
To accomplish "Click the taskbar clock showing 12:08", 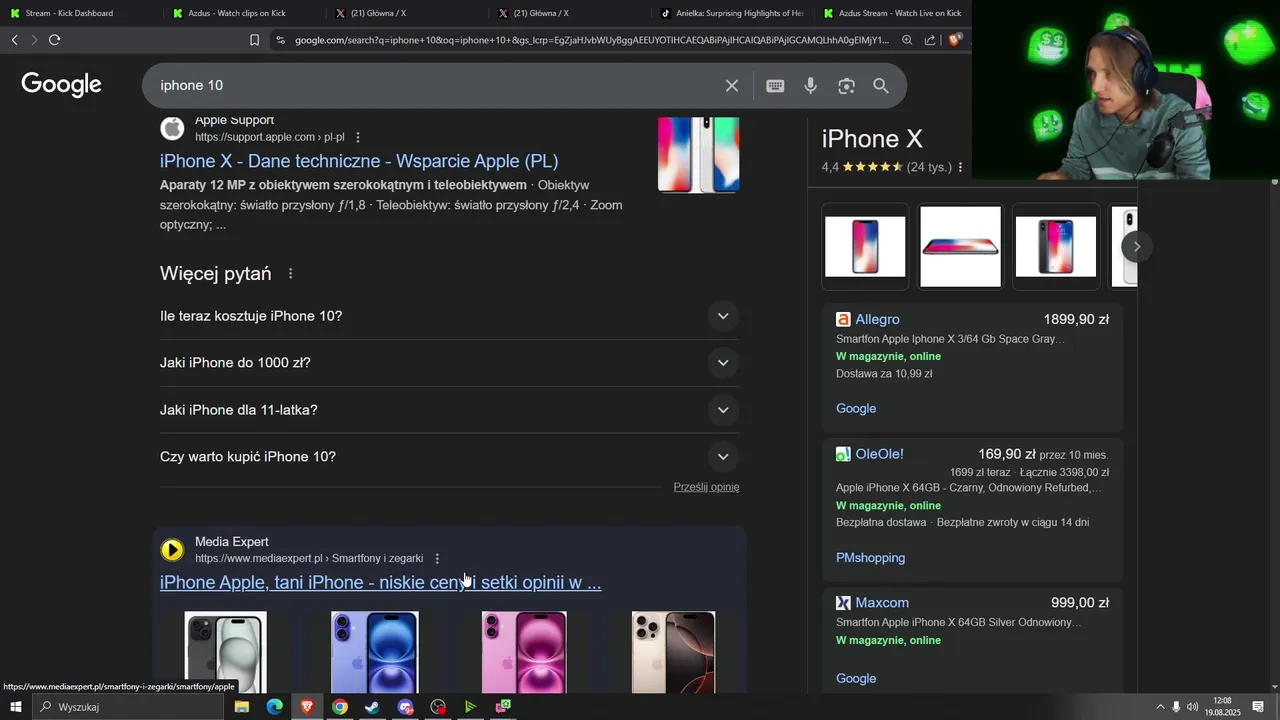I will point(1222,707).
